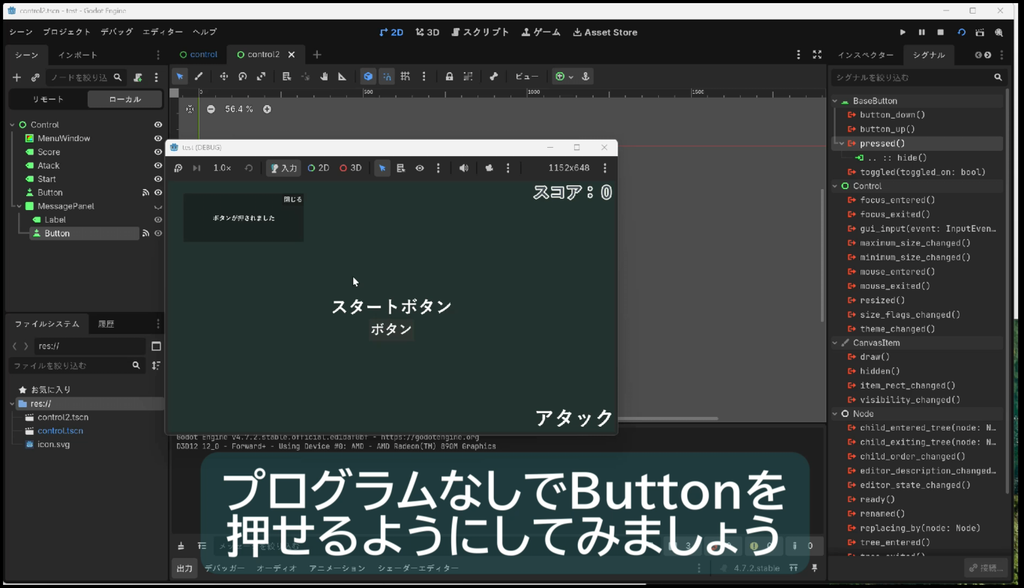1024x588 pixels.
Task: Run the project with play icon
Action: point(903,32)
